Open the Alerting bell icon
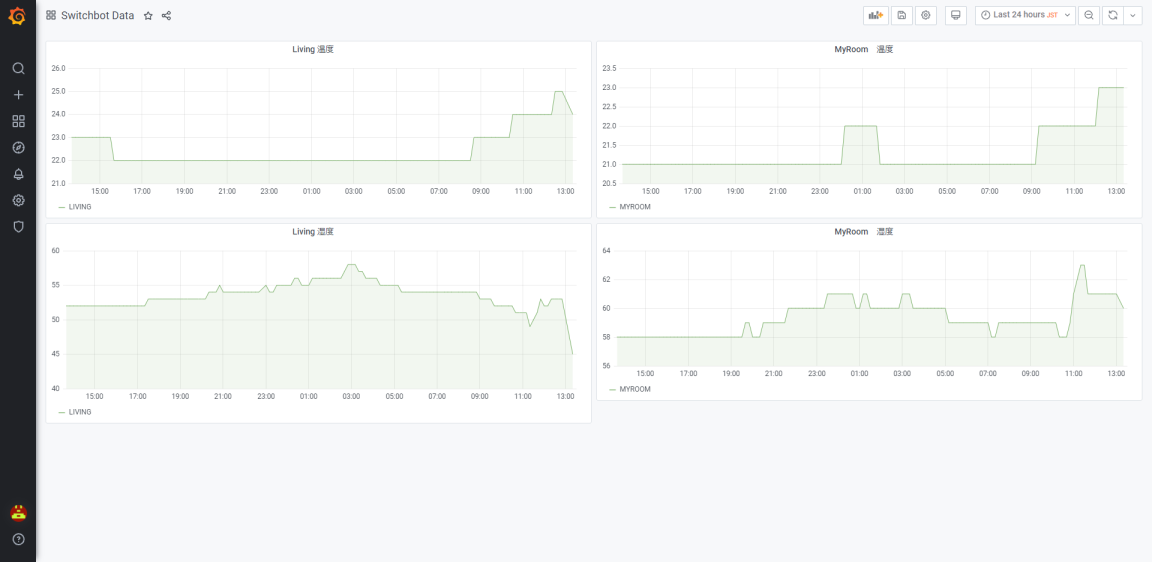Image resolution: width=1152 pixels, height=562 pixels. click(x=18, y=174)
